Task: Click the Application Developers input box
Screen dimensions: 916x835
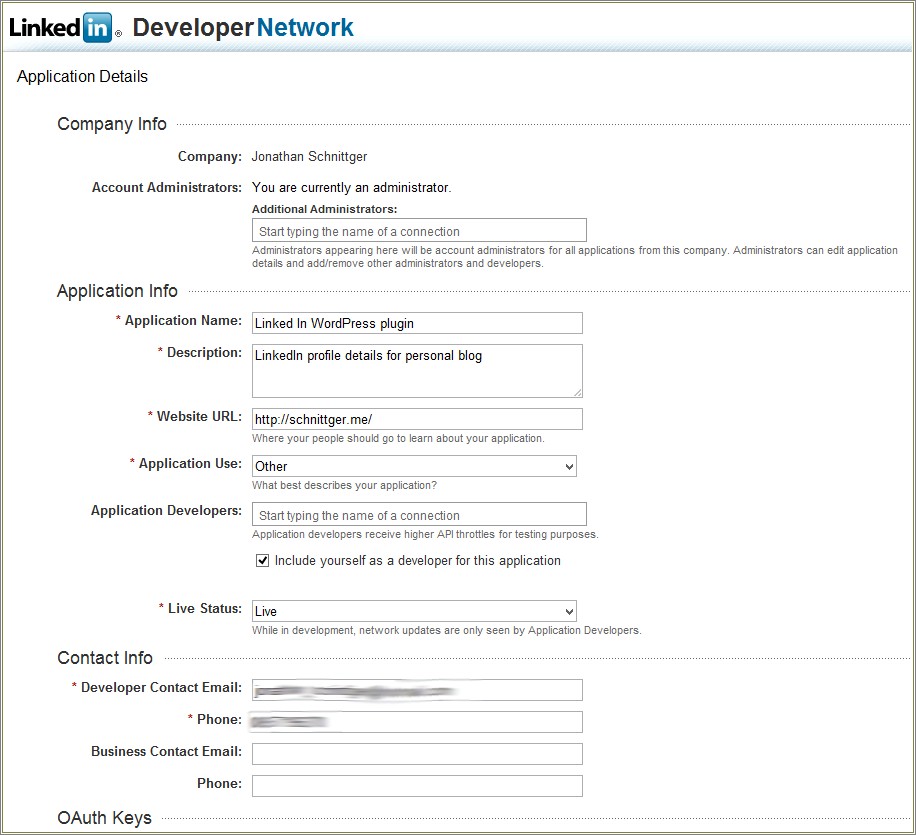Action: (419, 514)
